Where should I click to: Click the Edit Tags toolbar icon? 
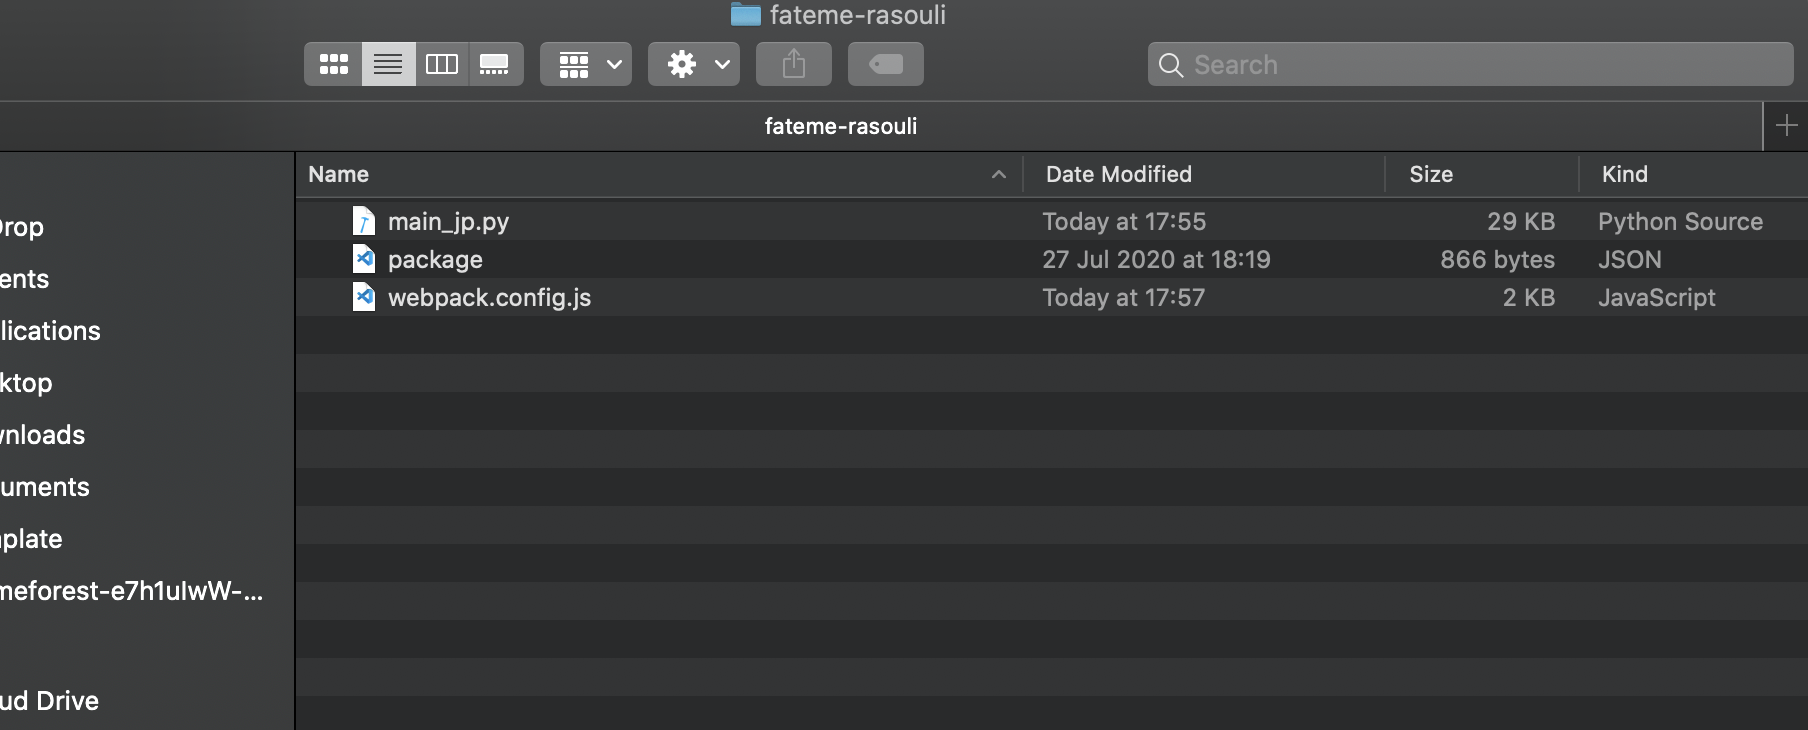pyautogui.click(x=886, y=65)
